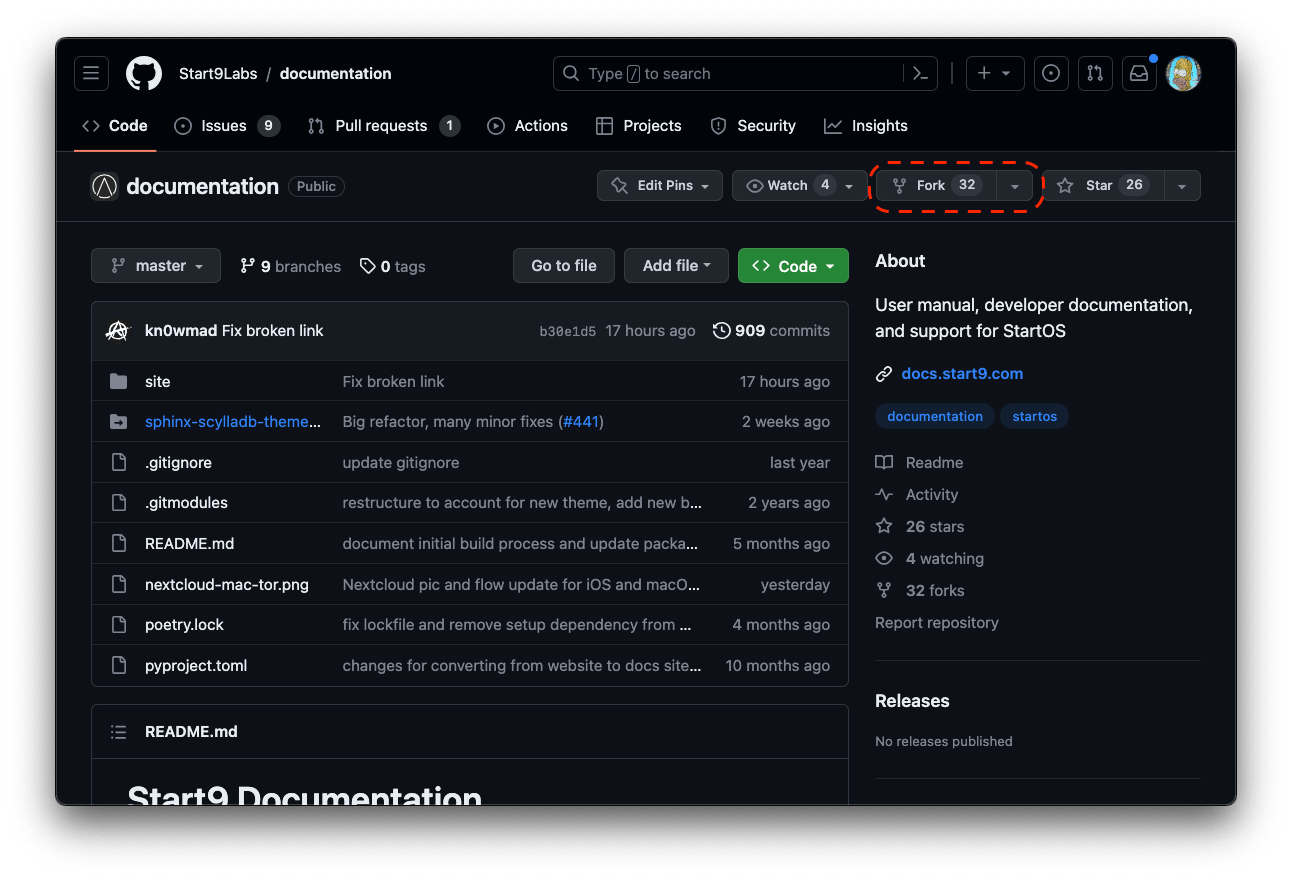
Task: Switch to the Insights tab
Action: coord(866,126)
